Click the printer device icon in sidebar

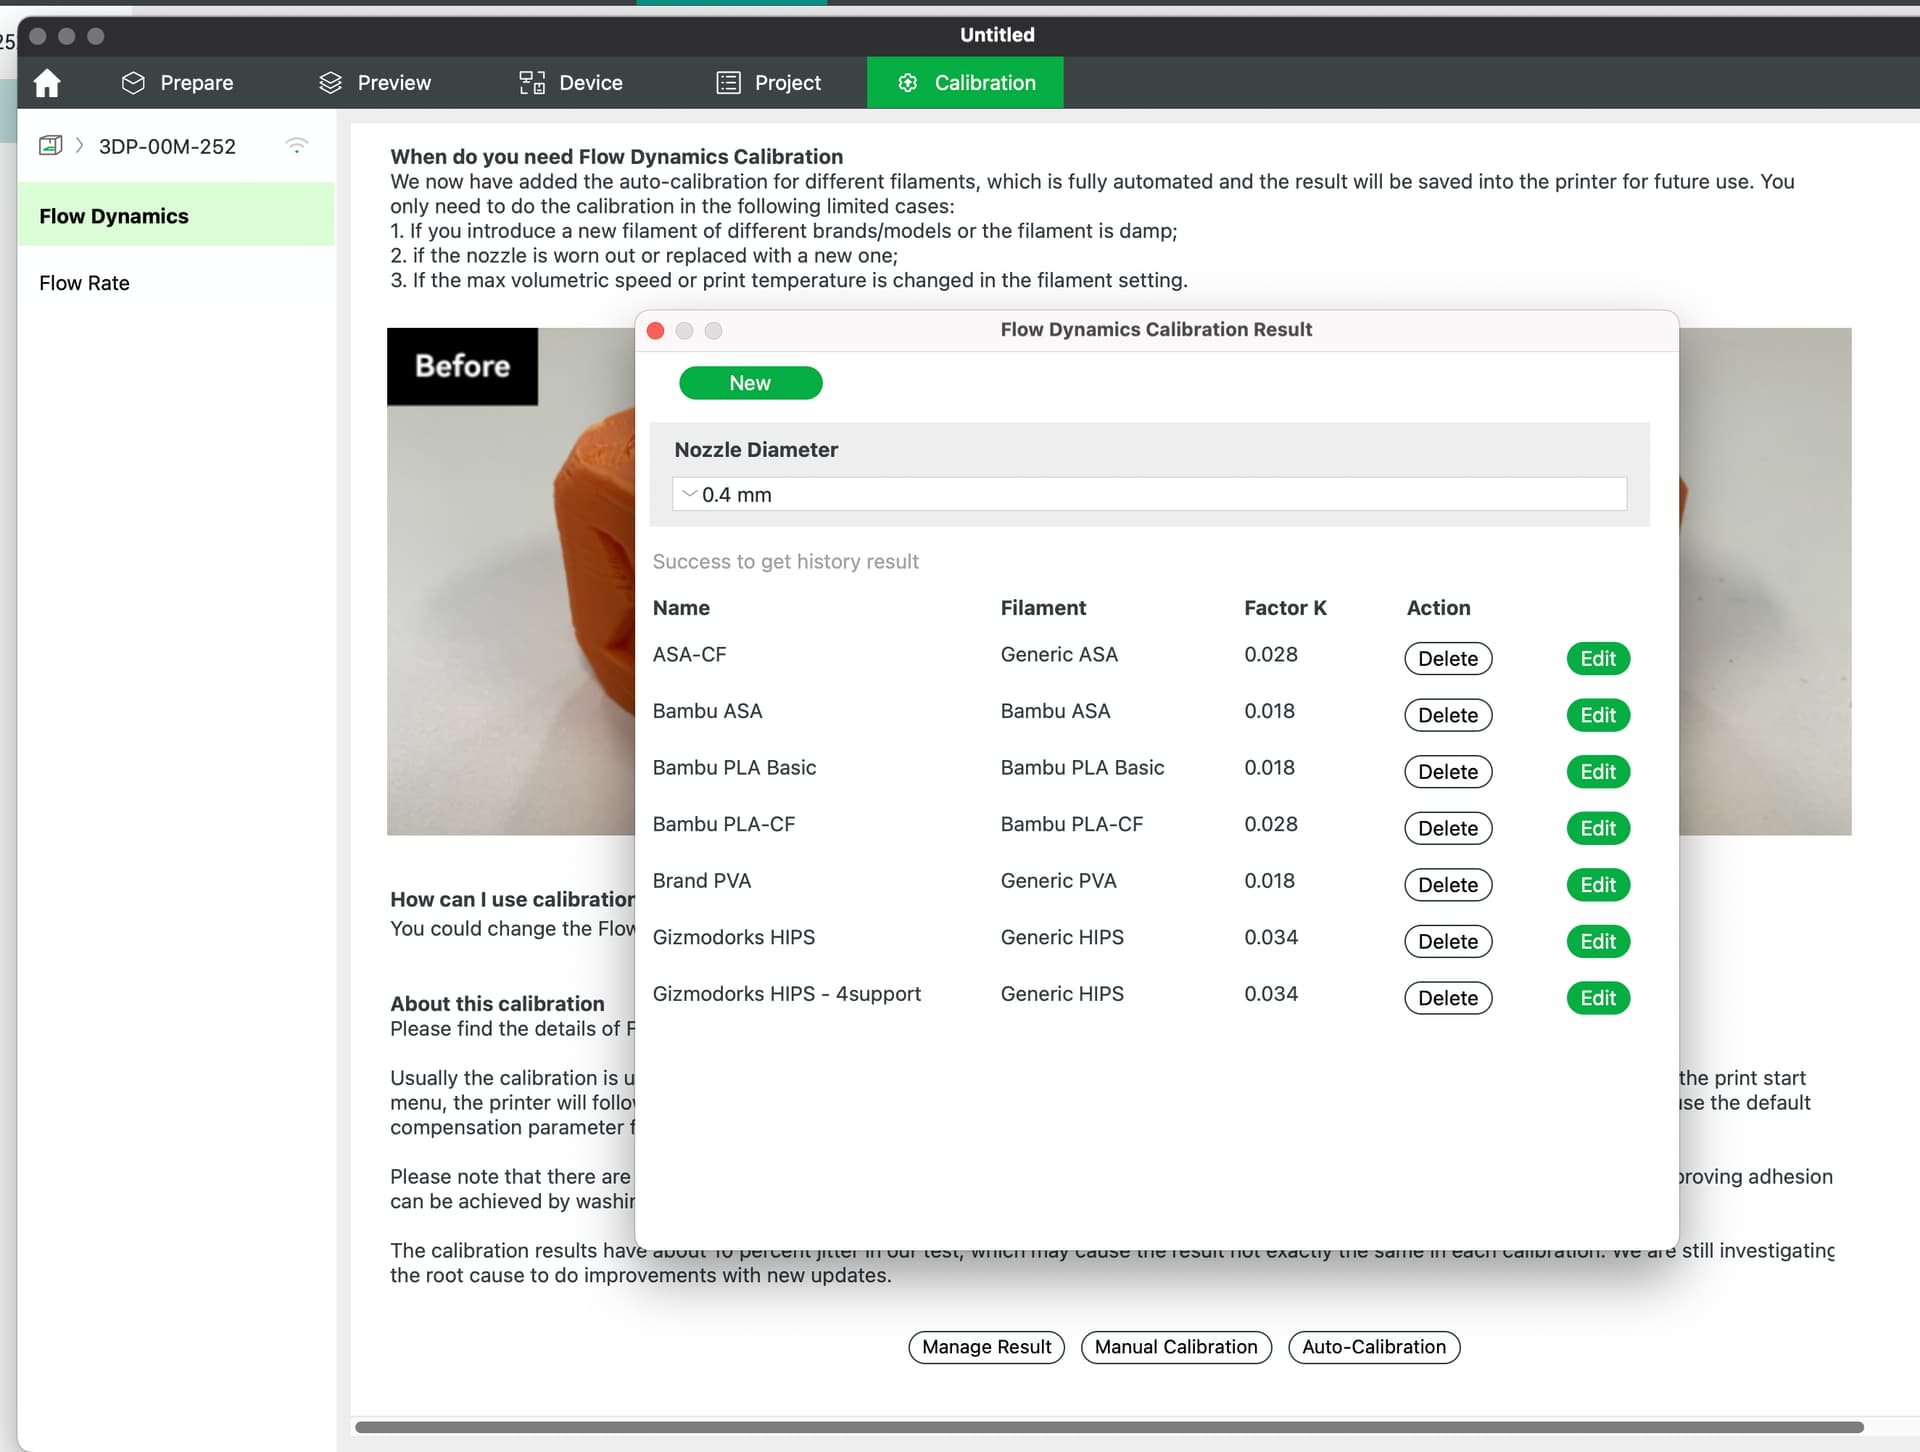pyautogui.click(x=50, y=146)
